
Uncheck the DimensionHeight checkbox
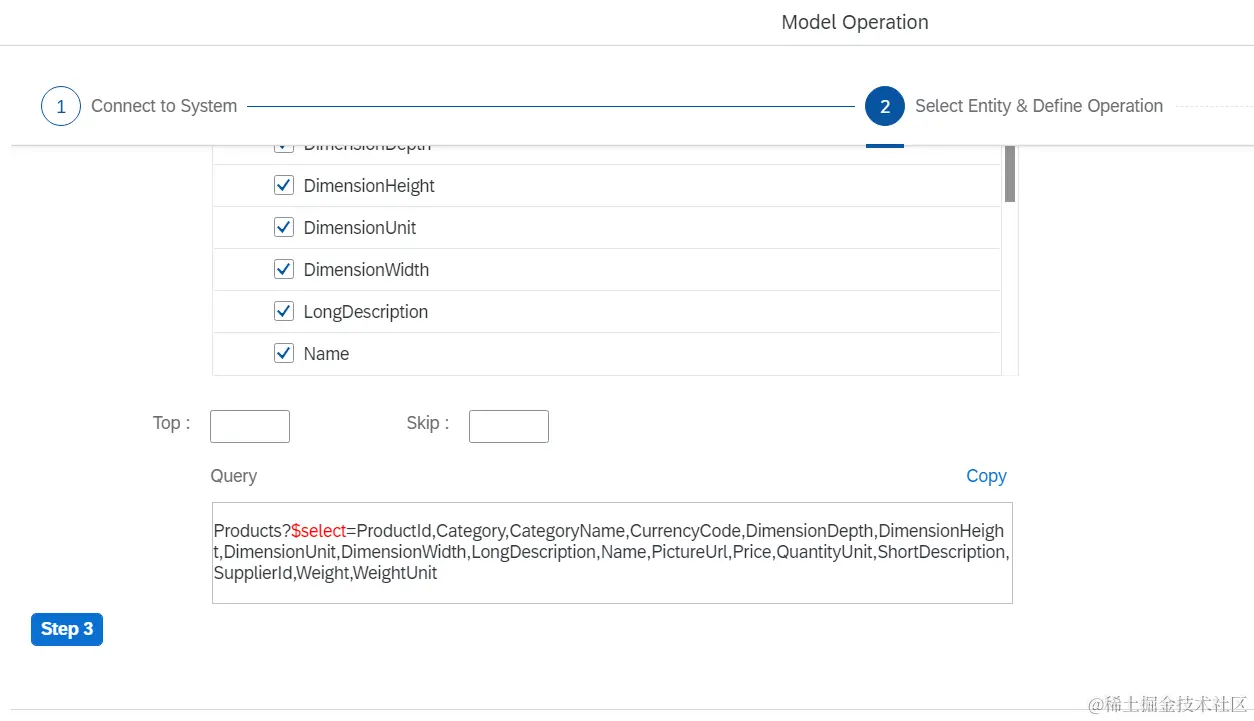(x=284, y=186)
